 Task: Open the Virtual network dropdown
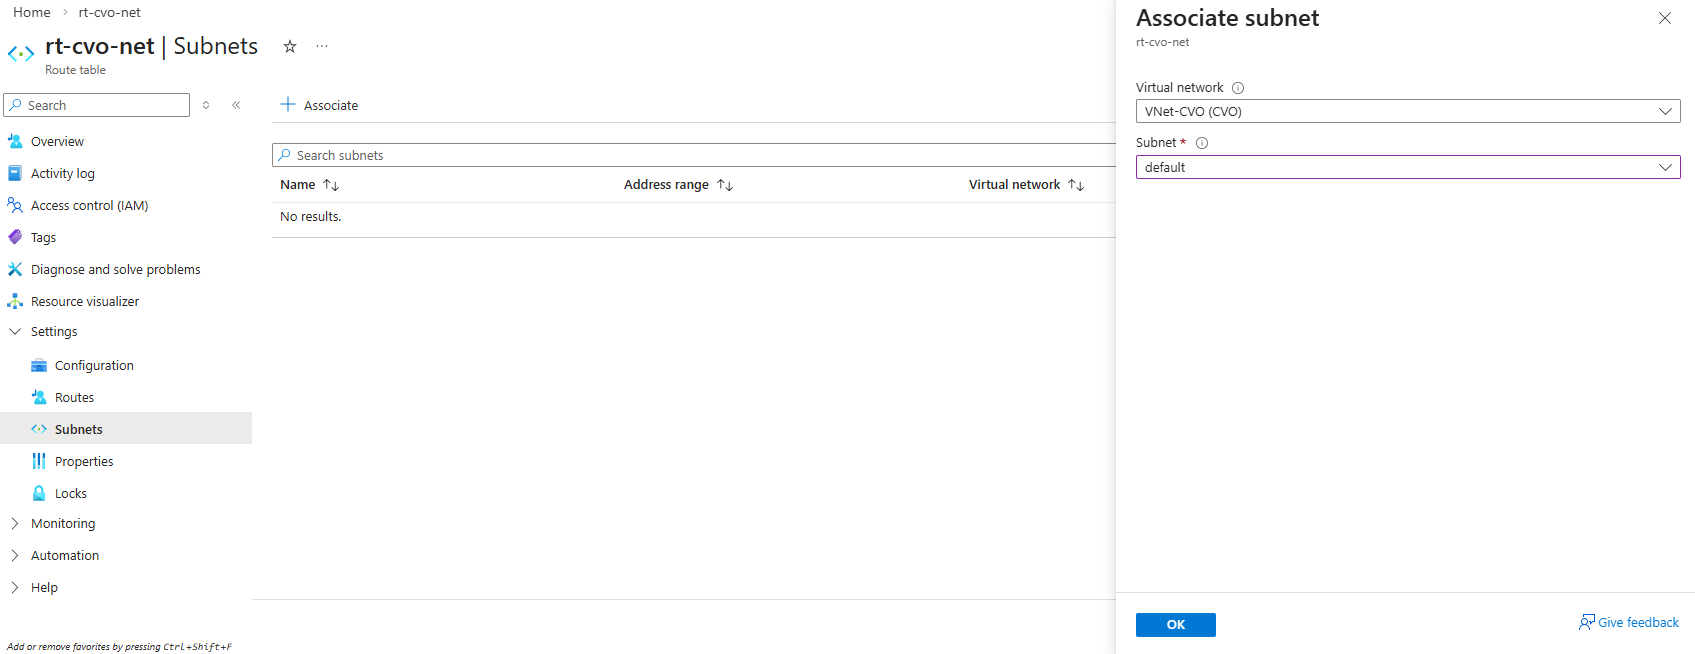(x=1407, y=111)
